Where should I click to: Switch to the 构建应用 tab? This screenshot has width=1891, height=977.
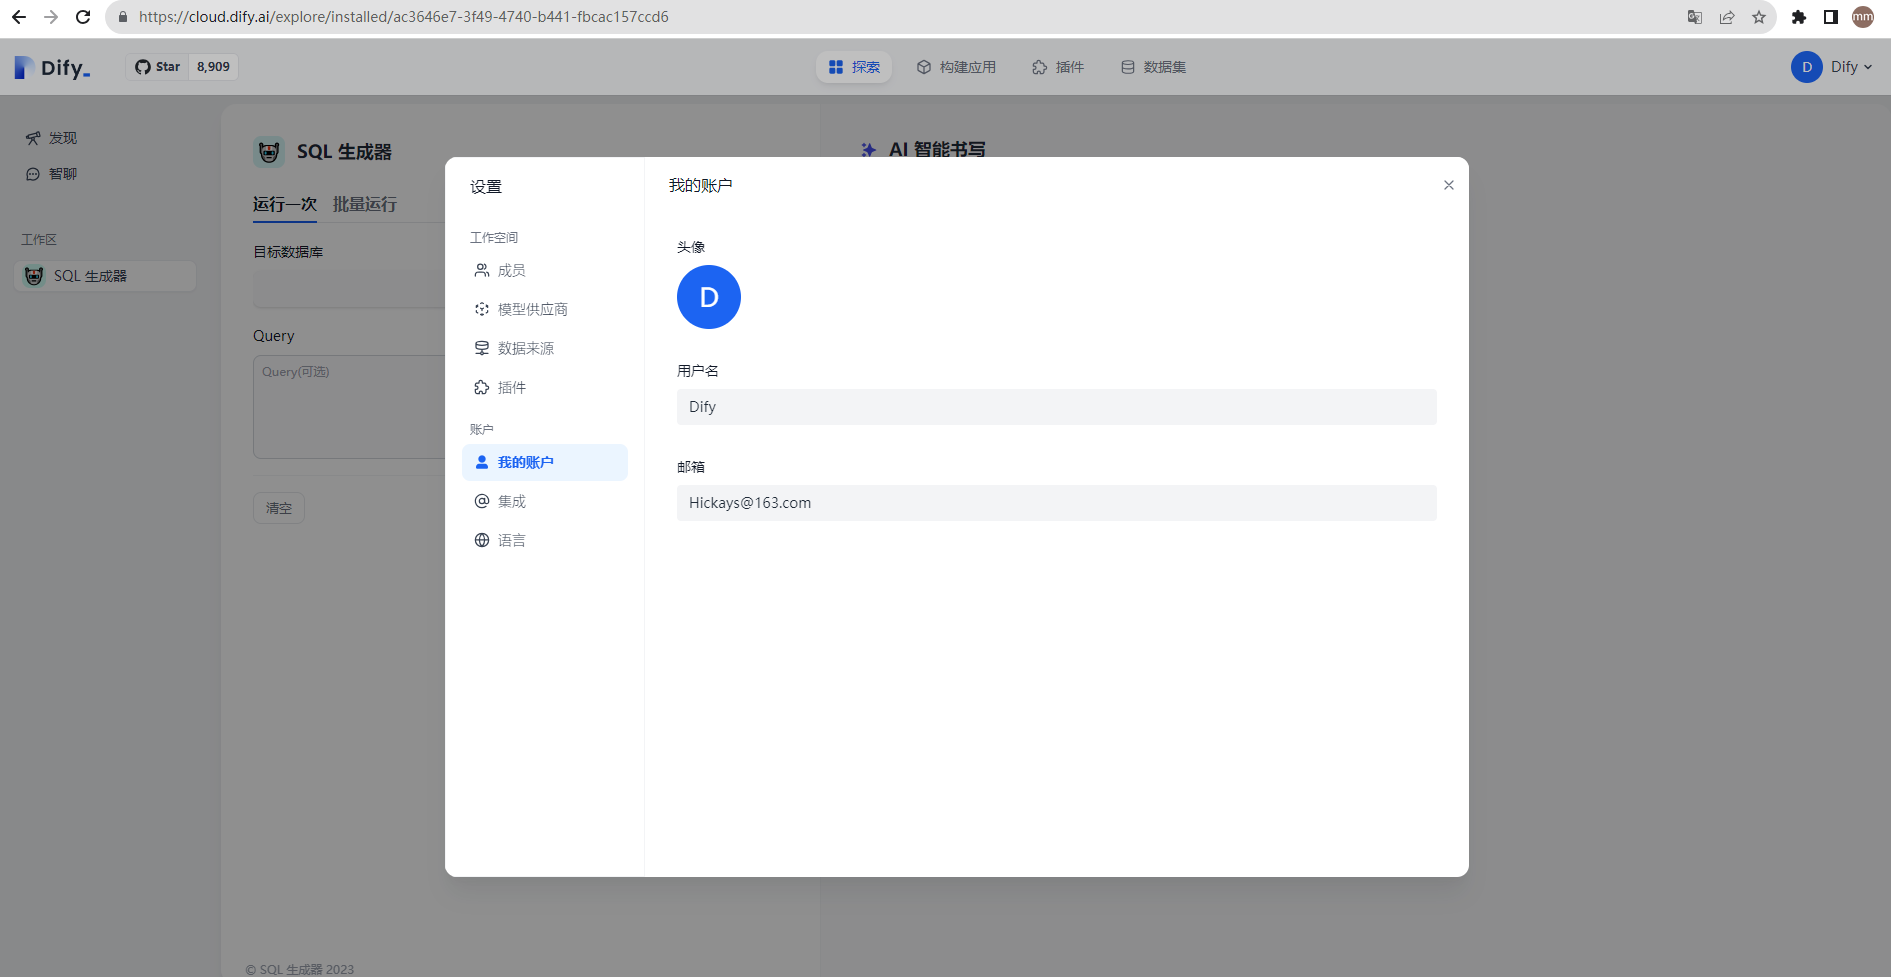point(956,67)
